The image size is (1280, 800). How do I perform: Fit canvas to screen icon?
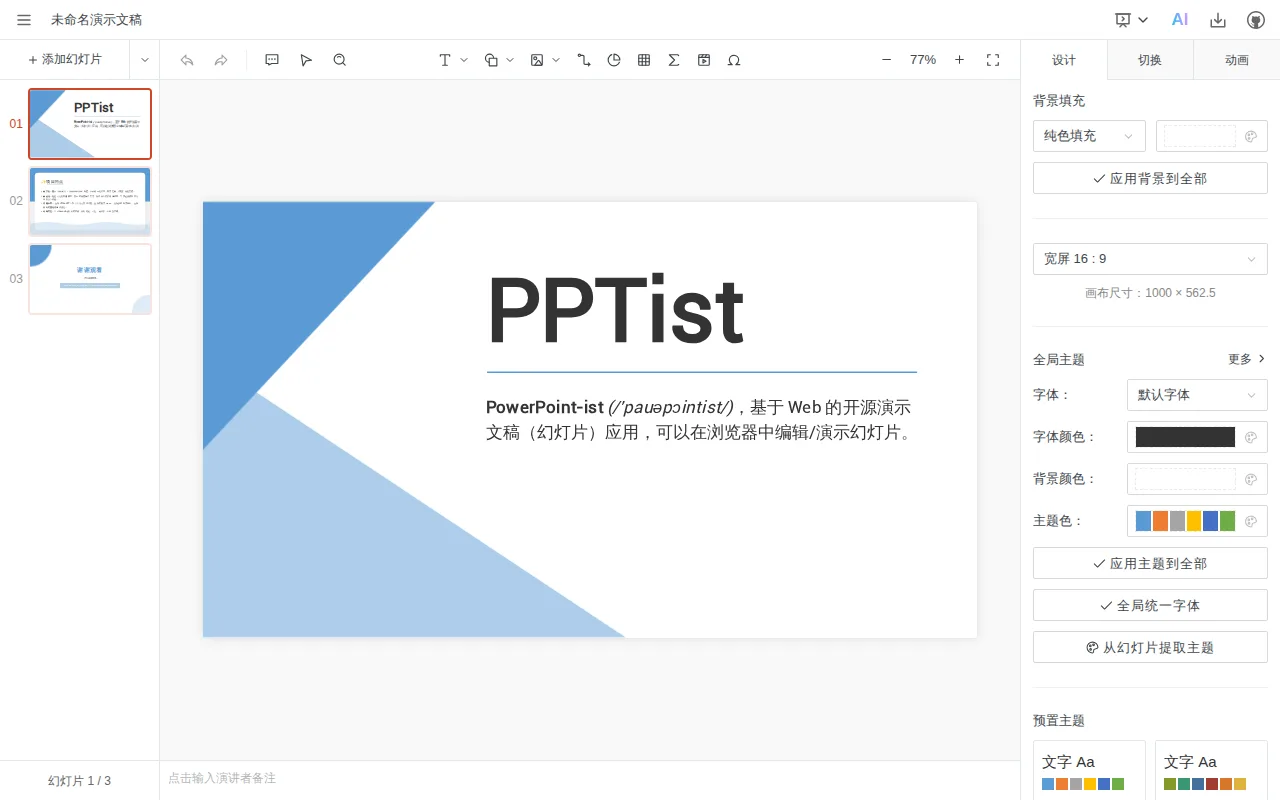click(993, 60)
